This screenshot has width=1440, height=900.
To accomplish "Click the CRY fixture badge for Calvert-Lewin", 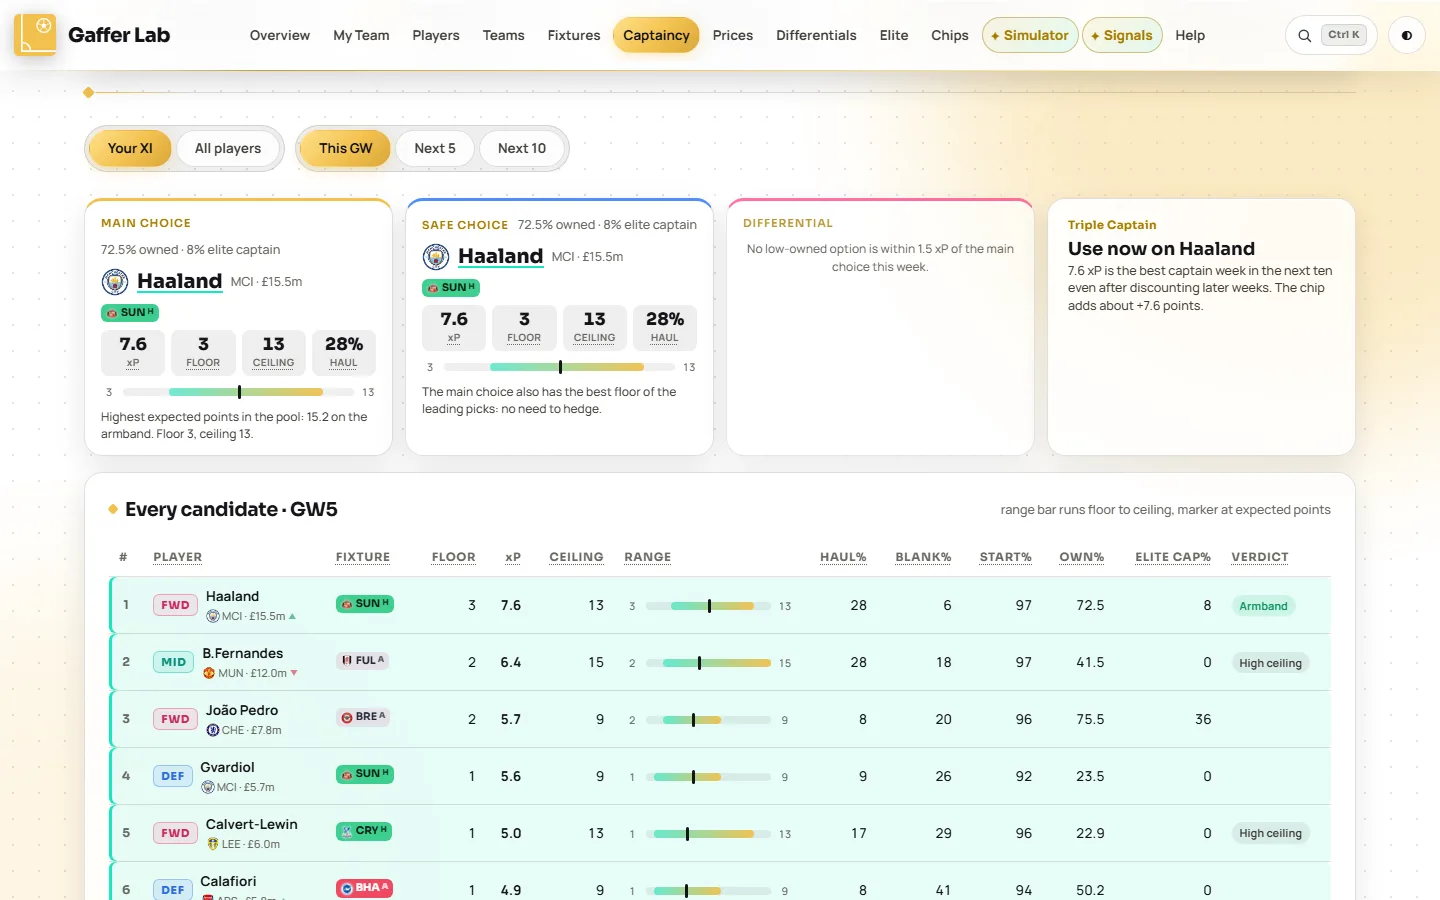I will click(364, 831).
